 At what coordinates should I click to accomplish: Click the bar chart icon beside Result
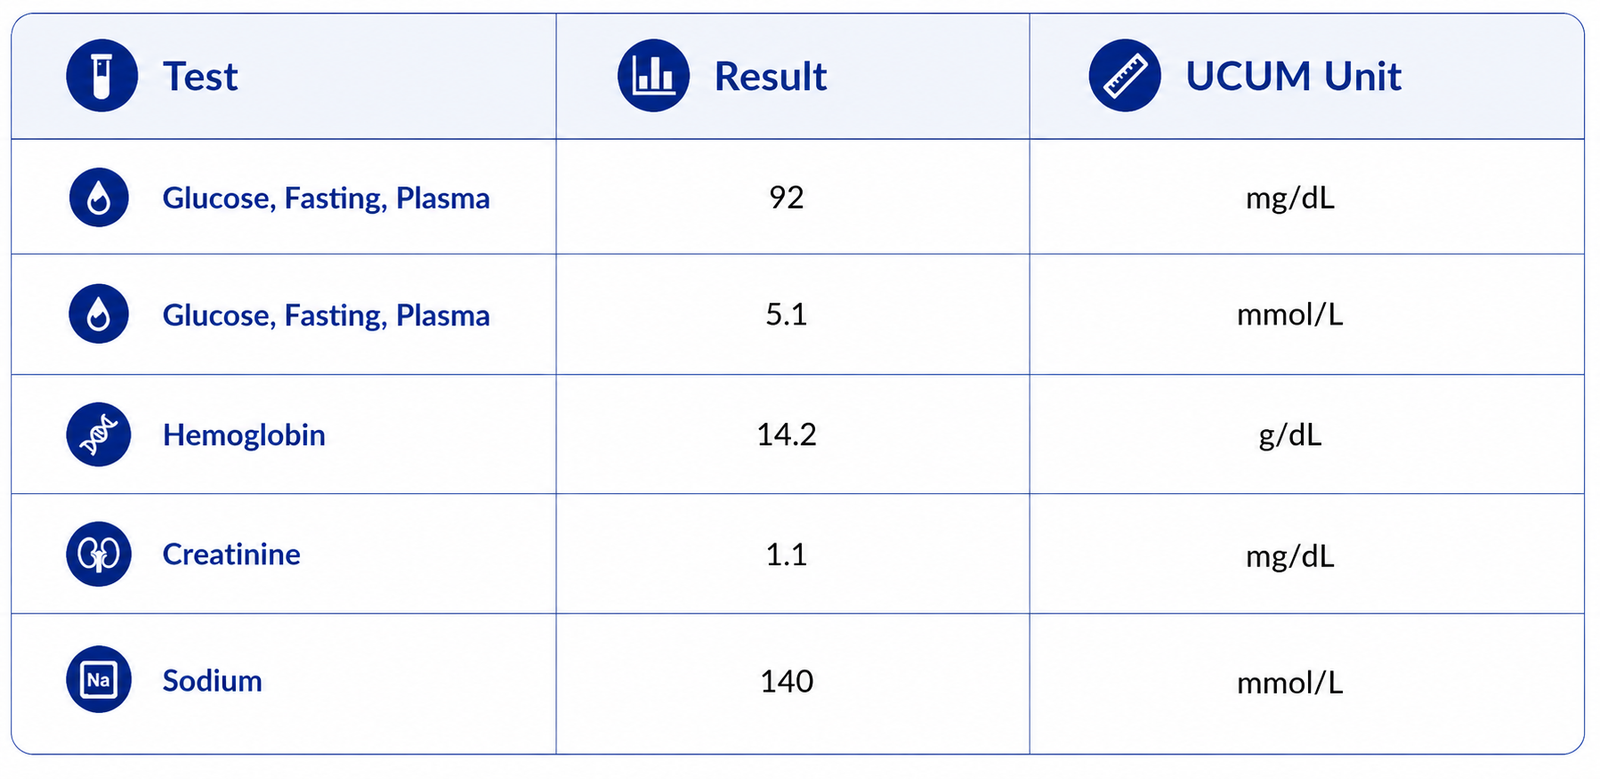(653, 75)
